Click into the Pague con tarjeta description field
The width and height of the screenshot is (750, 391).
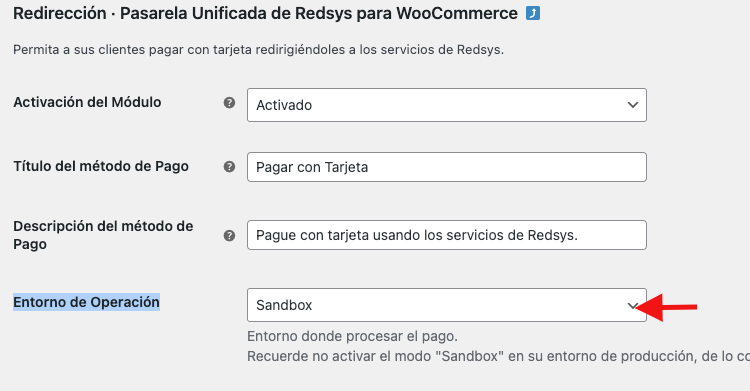(x=447, y=235)
